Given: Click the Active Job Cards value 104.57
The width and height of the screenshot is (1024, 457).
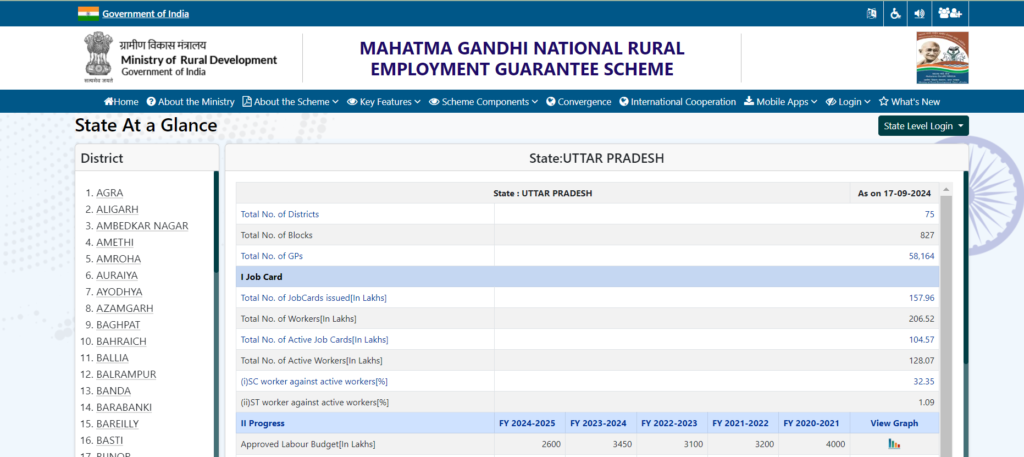Looking at the screenshot, I should (x=923, y=339).
